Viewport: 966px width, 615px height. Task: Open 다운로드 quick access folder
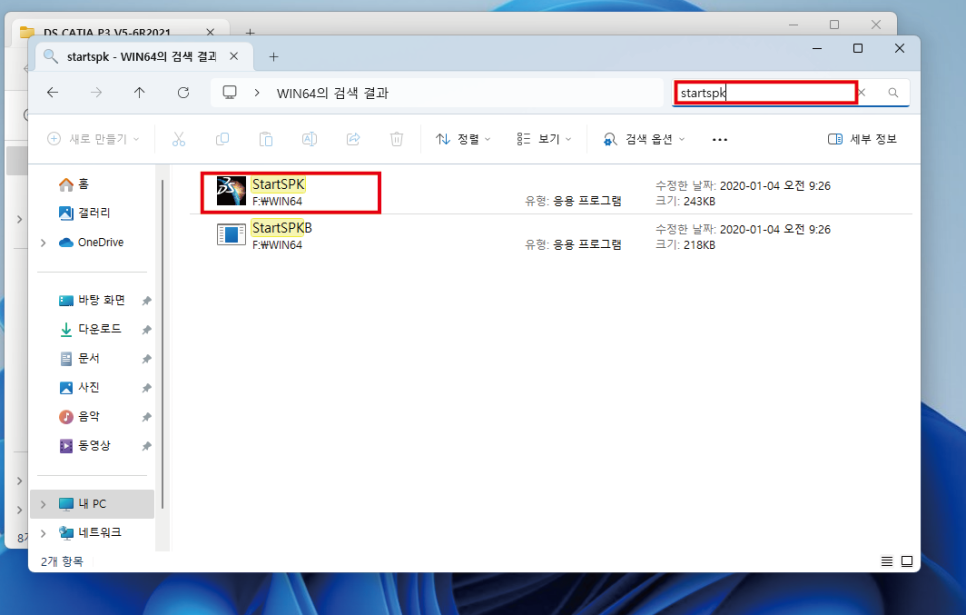point(91,329)
